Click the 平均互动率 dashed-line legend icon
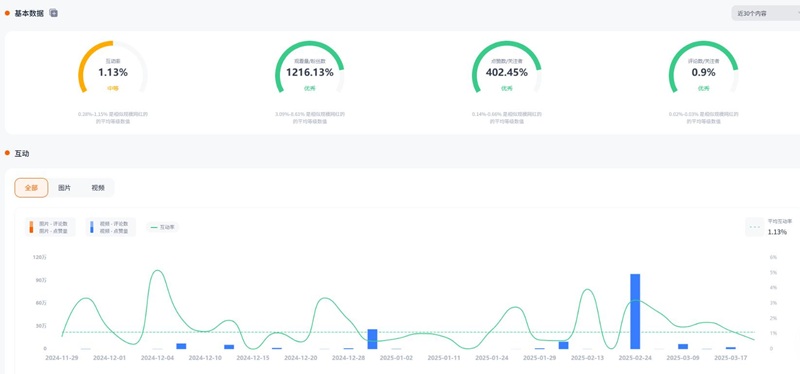 pos(754,227)
